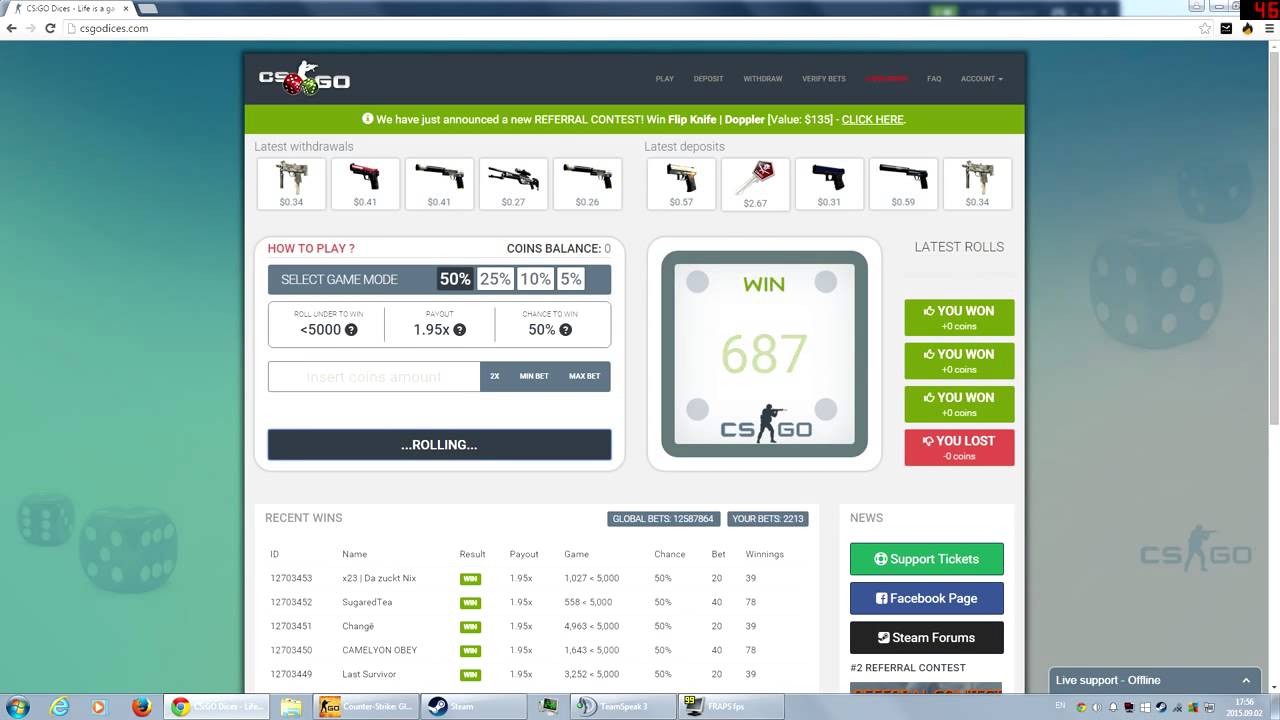
Task: Open the Steam Forums button
Action: [x=926, y=637]
